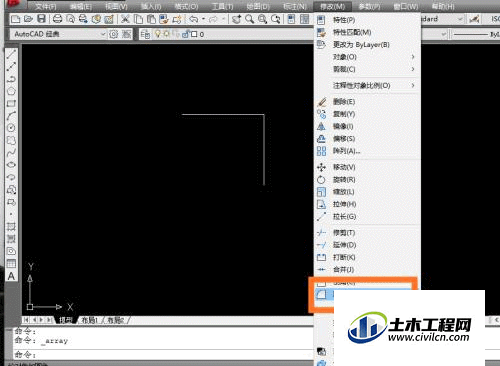Open the 修改(M) menu

coord(332,6)
